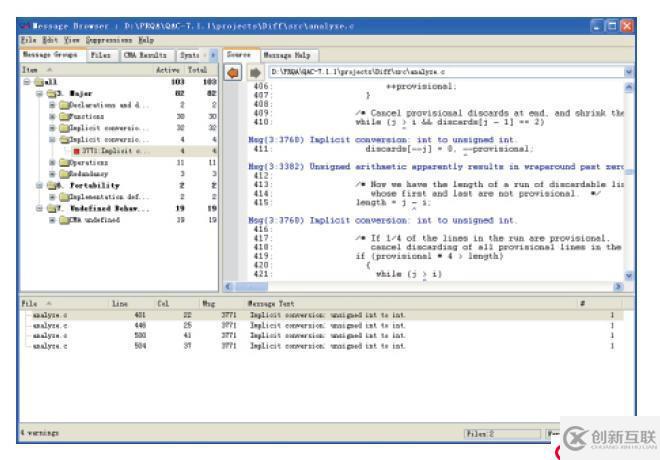
Task: Select the analyze.c row at line 448
Action: (x=322, y=326)
